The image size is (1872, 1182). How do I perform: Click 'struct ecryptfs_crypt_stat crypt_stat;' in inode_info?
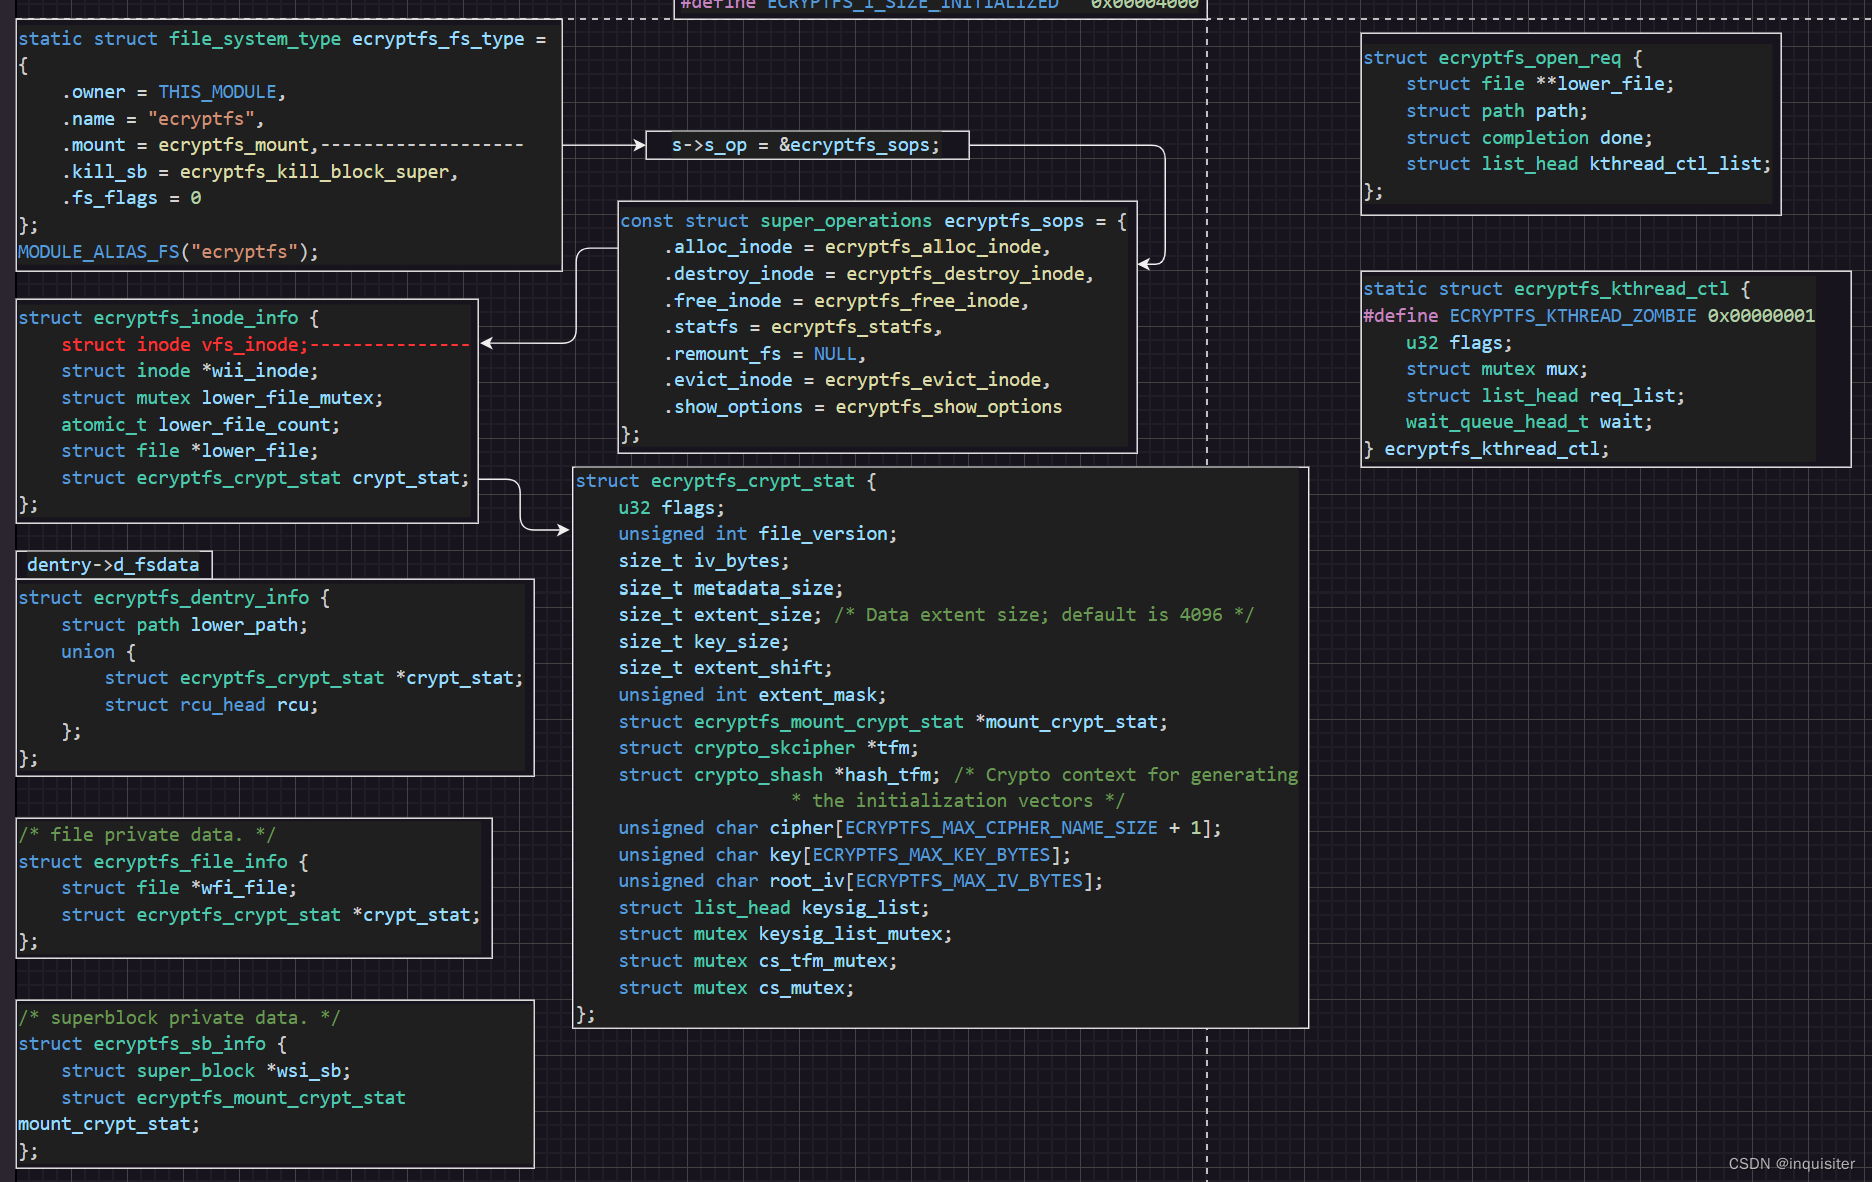pos(265,478)
